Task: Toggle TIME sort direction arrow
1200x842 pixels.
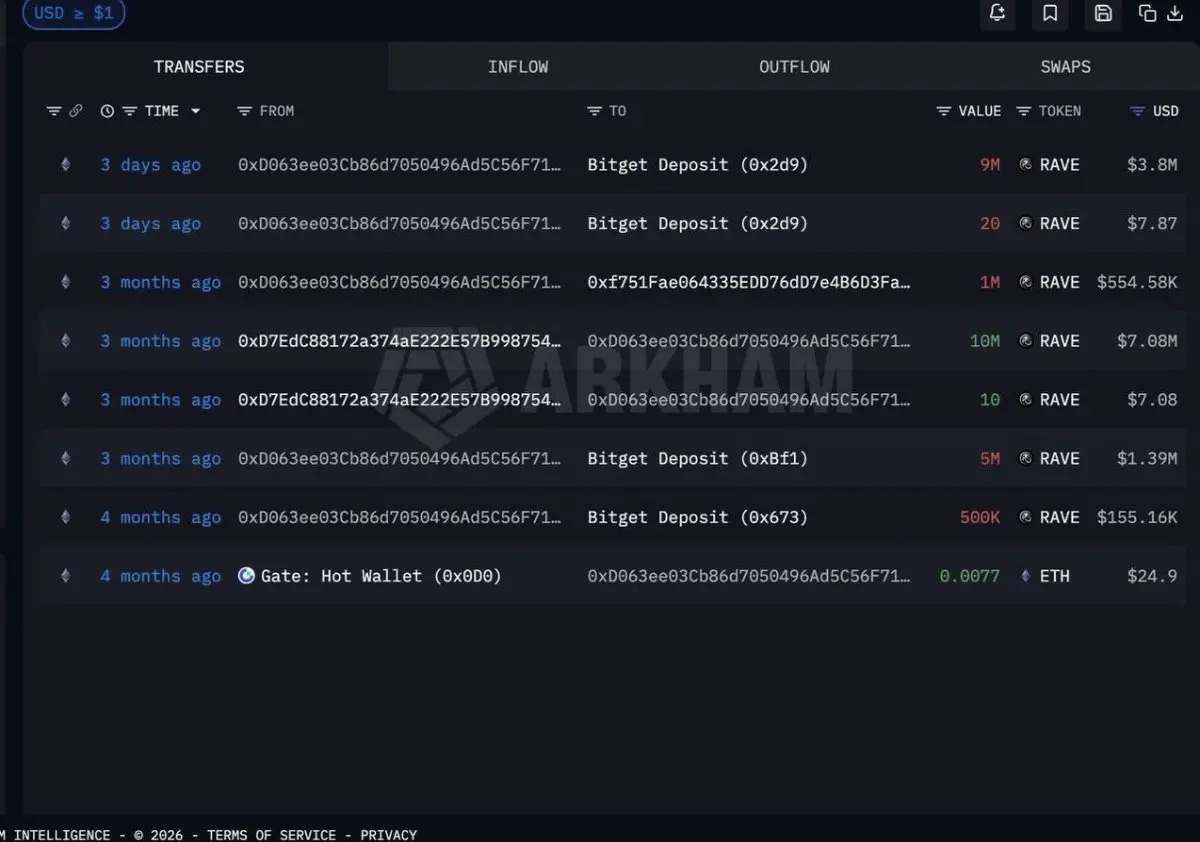Action: click(x=196, y=111)
